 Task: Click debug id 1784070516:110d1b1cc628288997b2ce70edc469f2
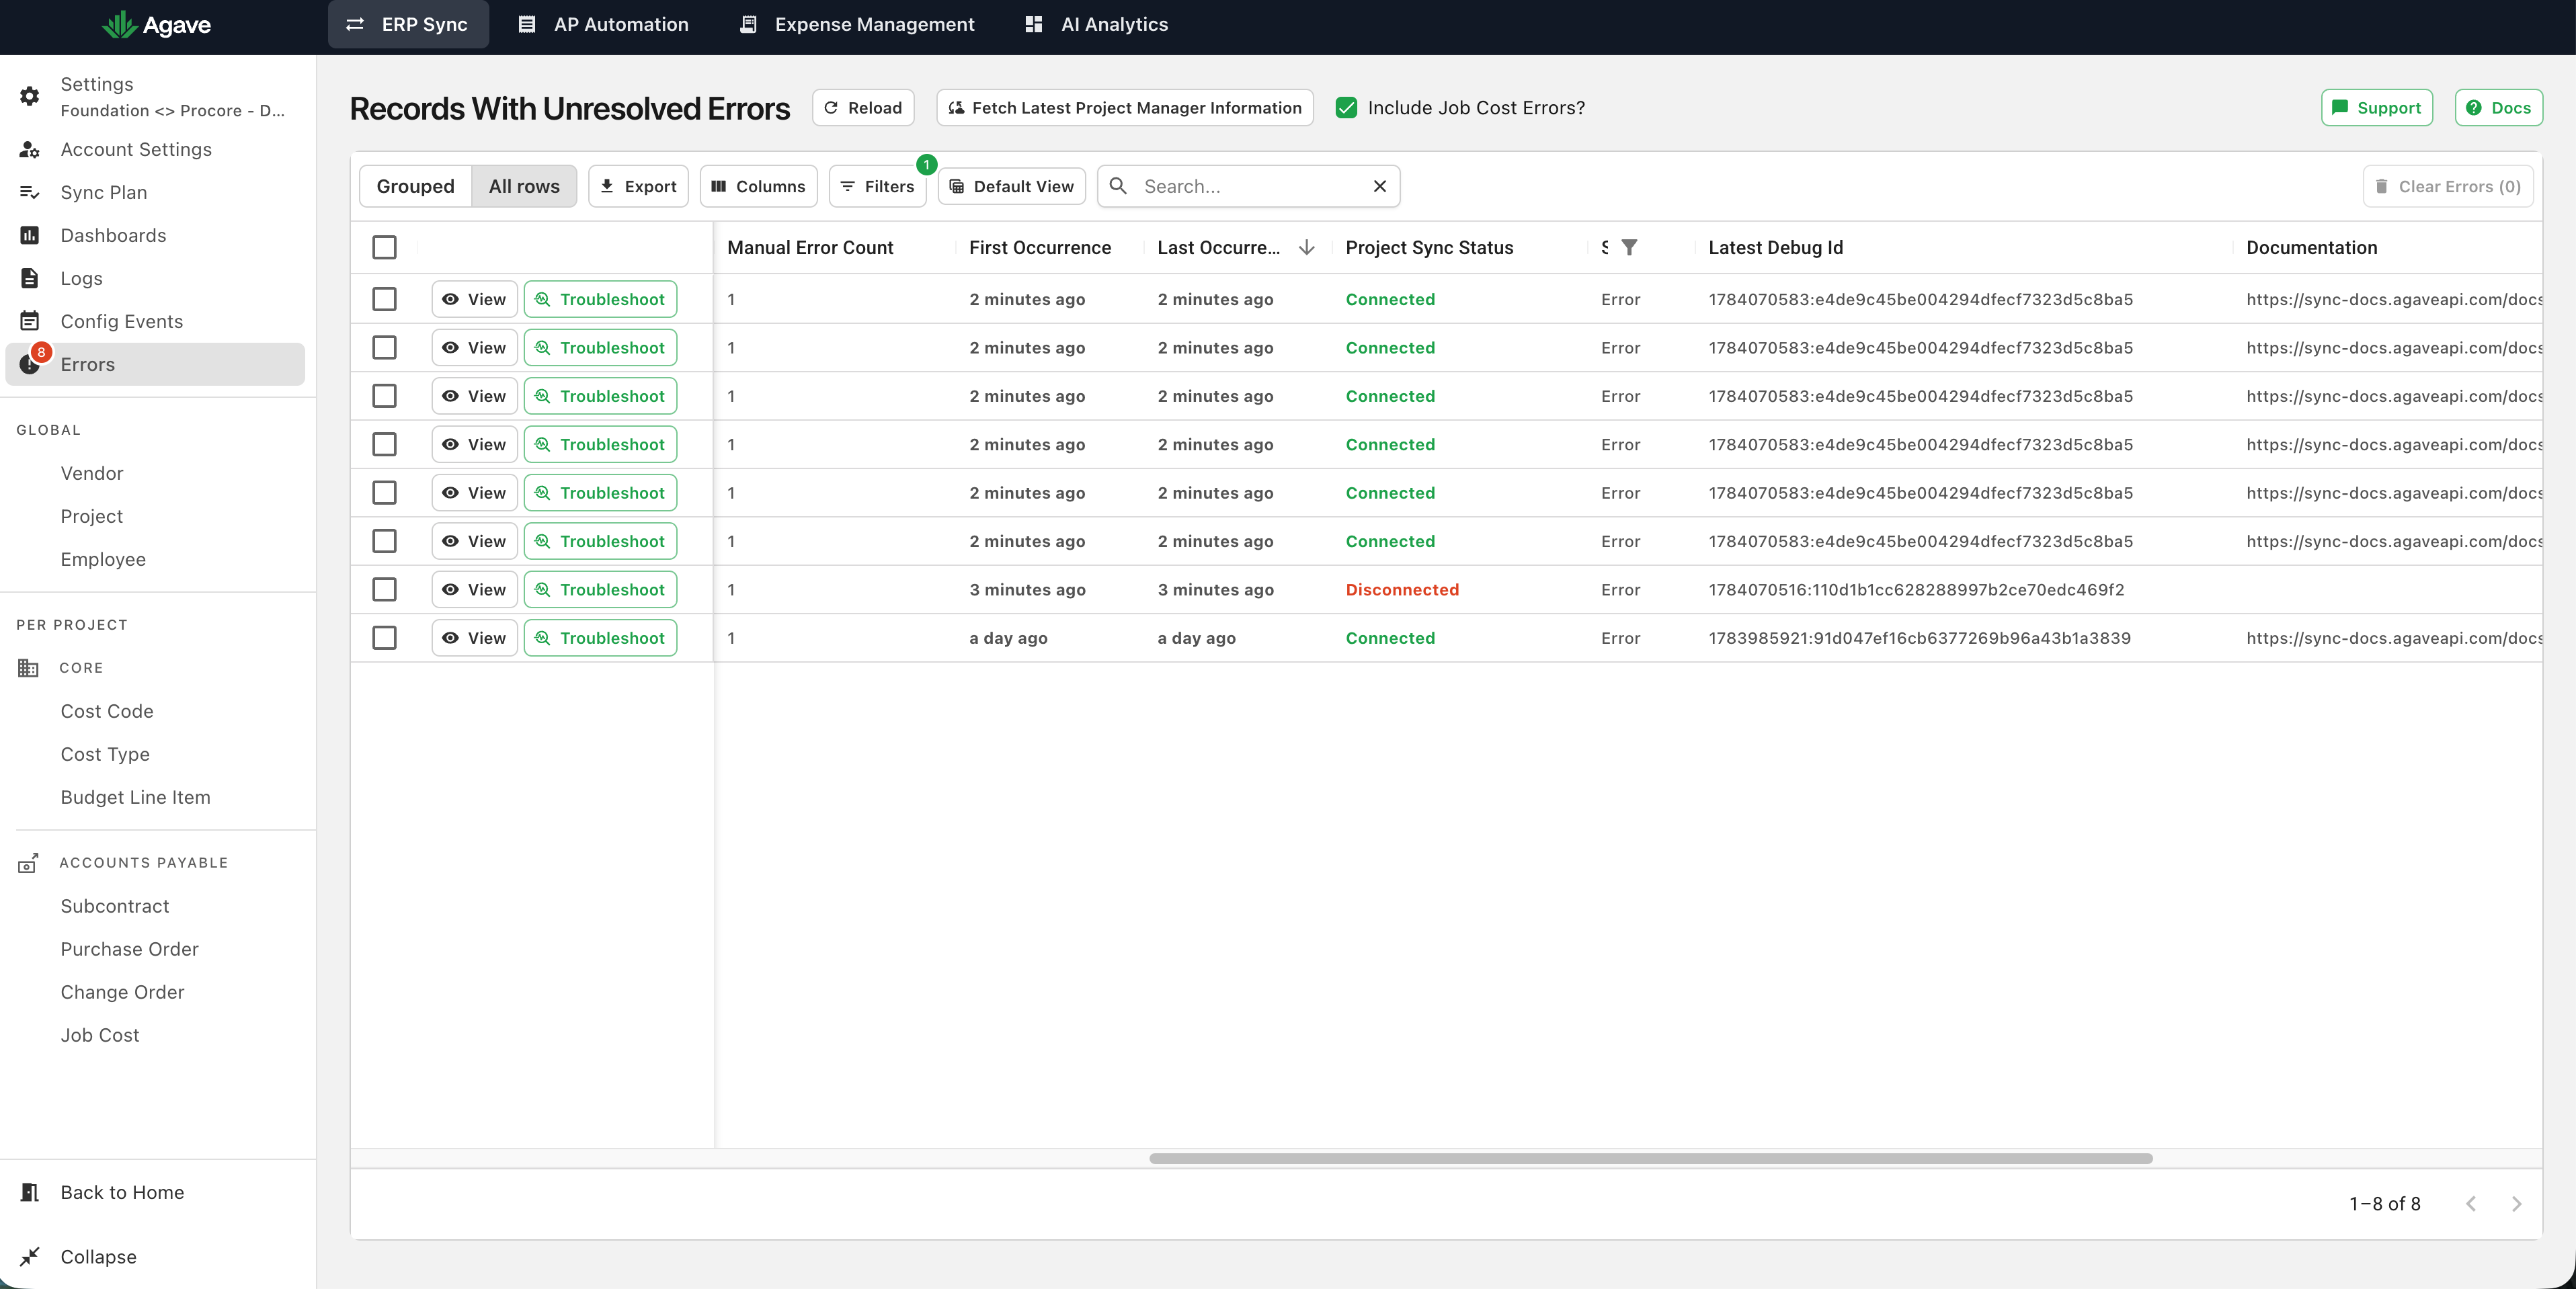pyautogui.click(x=1916, y=589)
